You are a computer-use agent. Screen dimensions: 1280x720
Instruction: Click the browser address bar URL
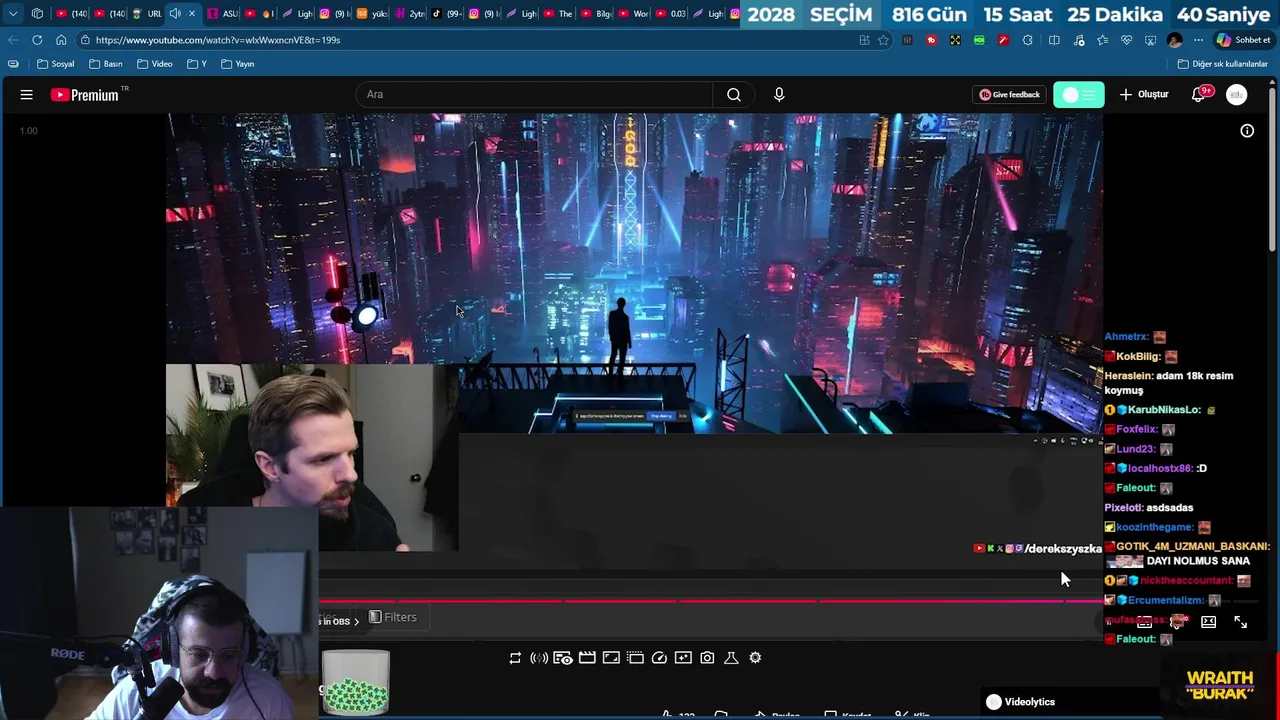[218, 40]
